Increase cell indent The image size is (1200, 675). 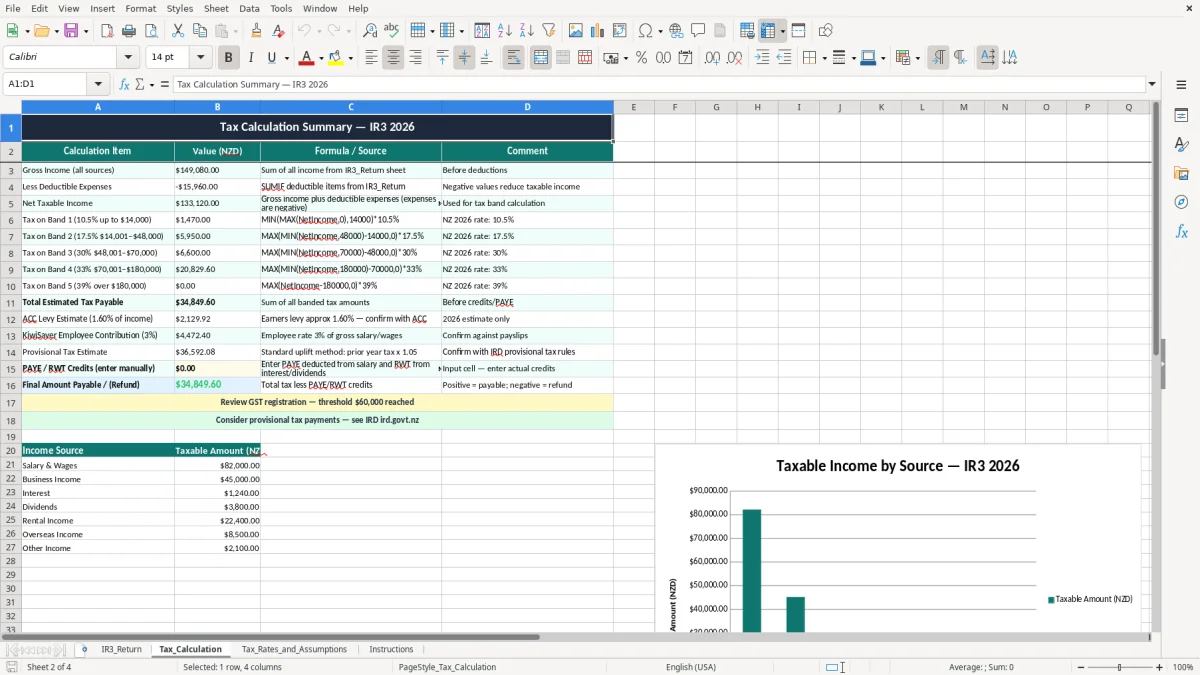click(x=762, y=58)
